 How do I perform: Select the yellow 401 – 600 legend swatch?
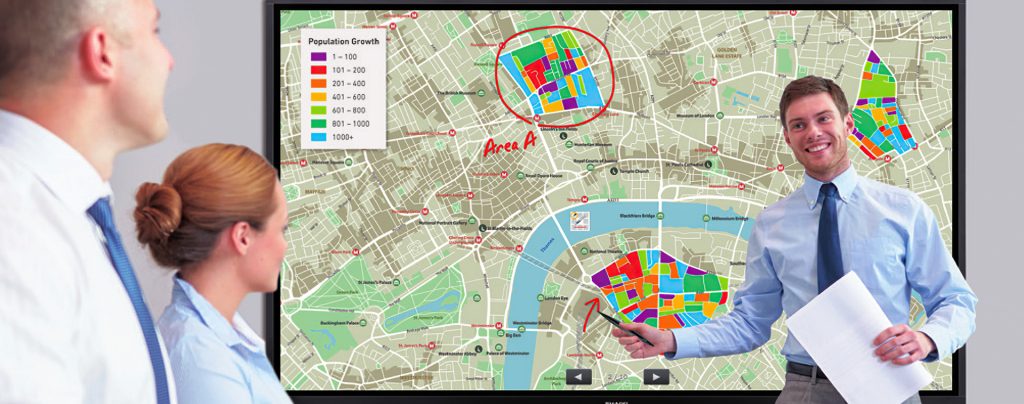pos(318,97)
